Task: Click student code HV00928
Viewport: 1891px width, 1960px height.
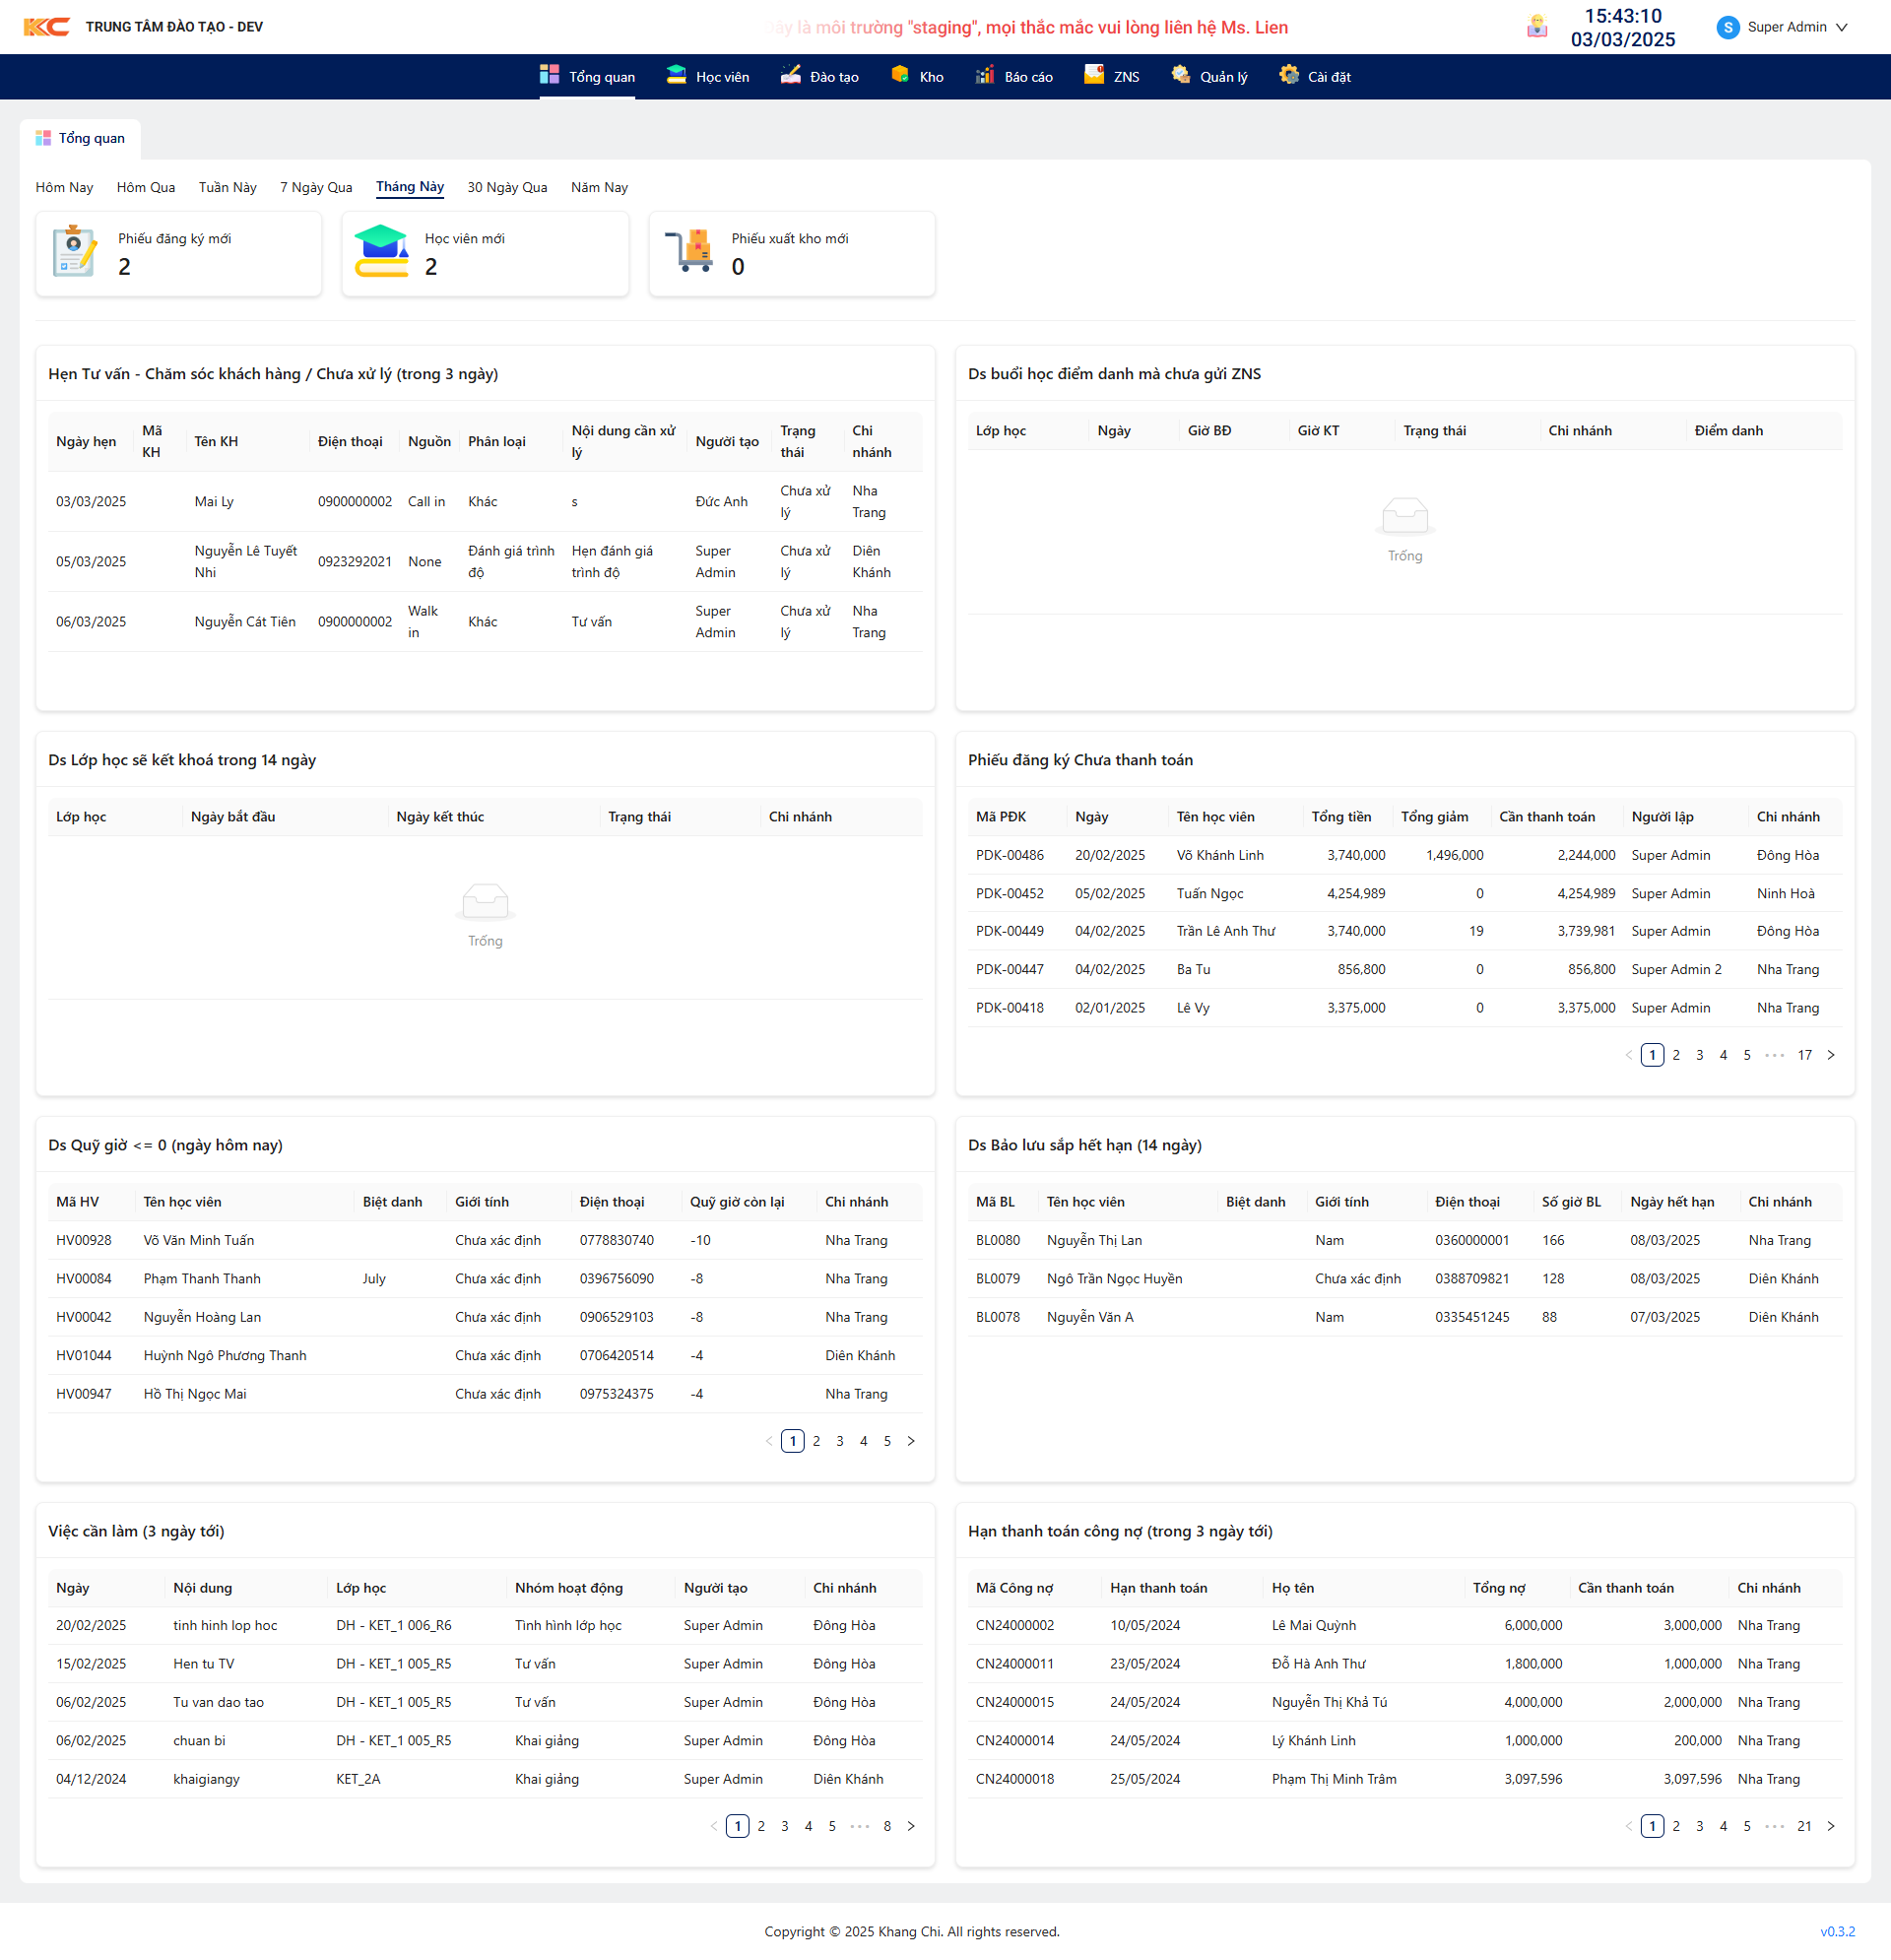Action: pyautogui.click(x=84, y=1240)
